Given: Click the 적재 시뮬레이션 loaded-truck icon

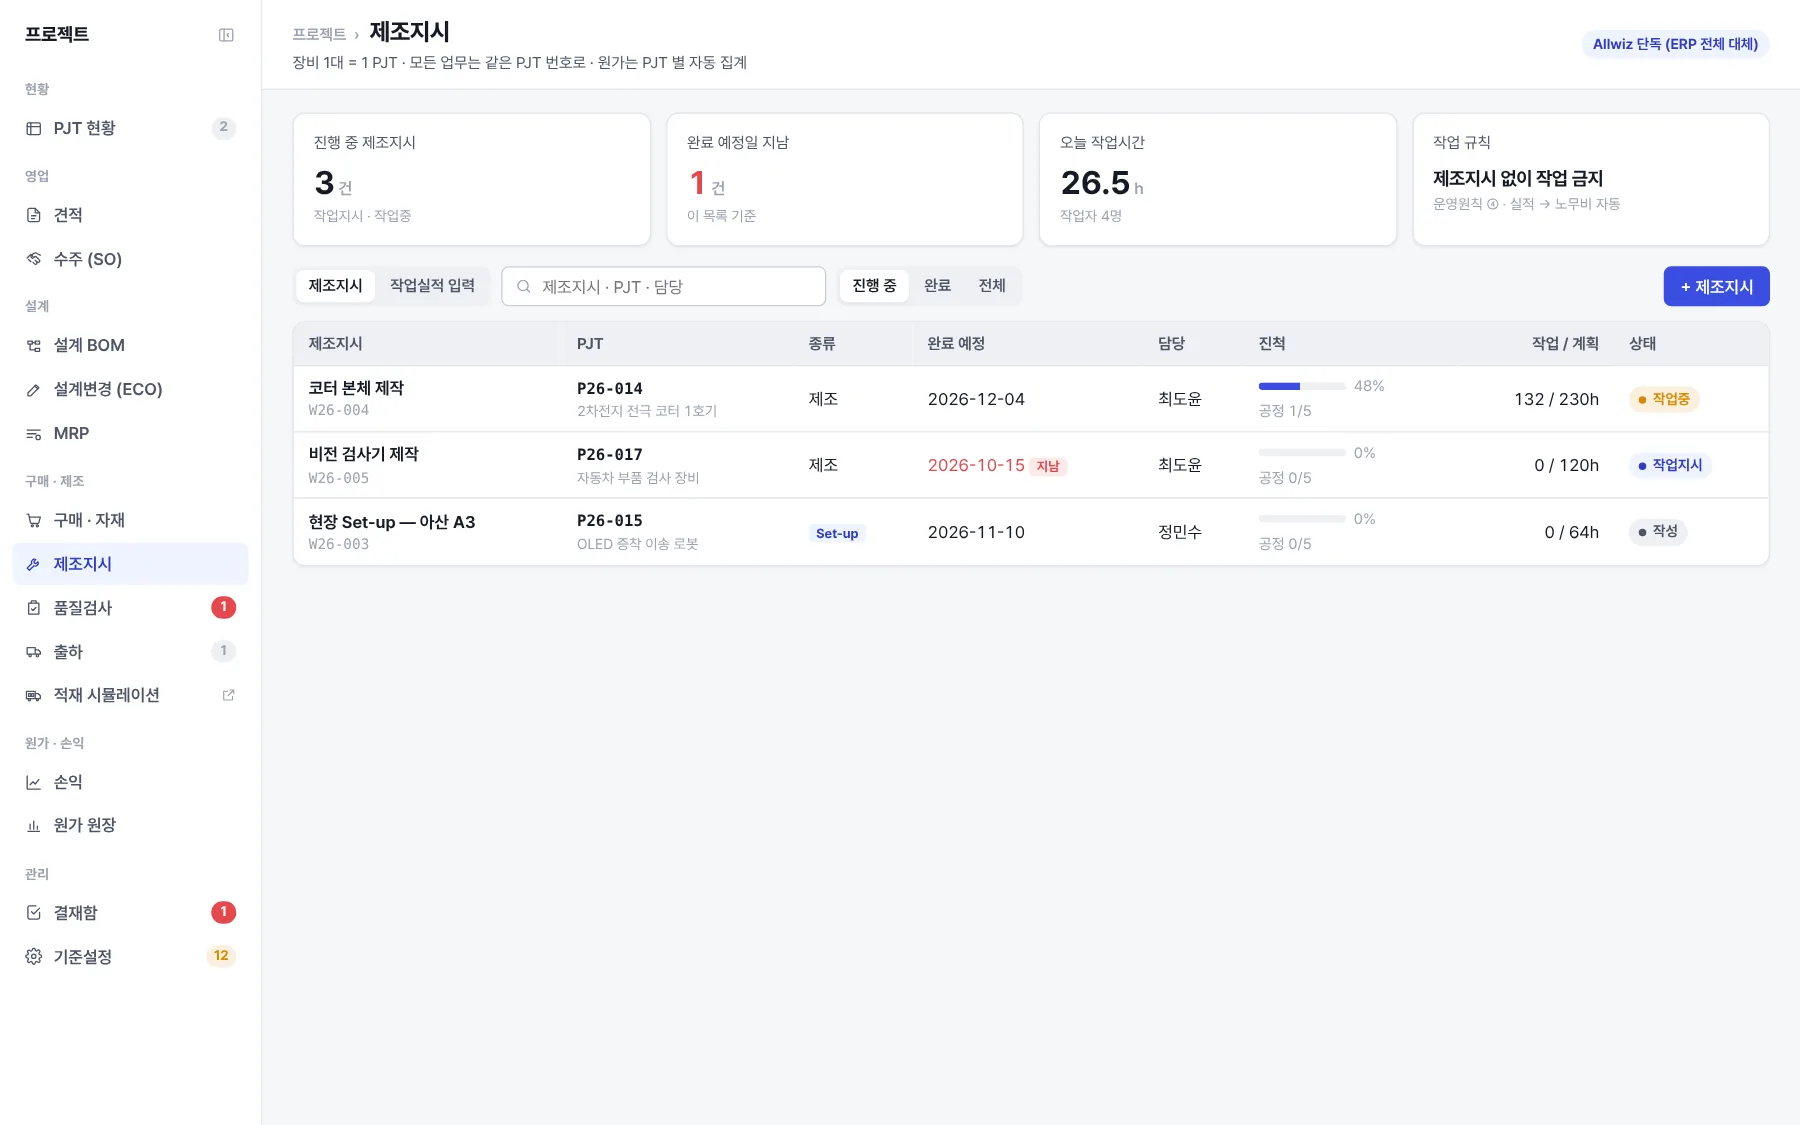Looking at the screenshot, I should pyautogui.click(x=34, y=695).
